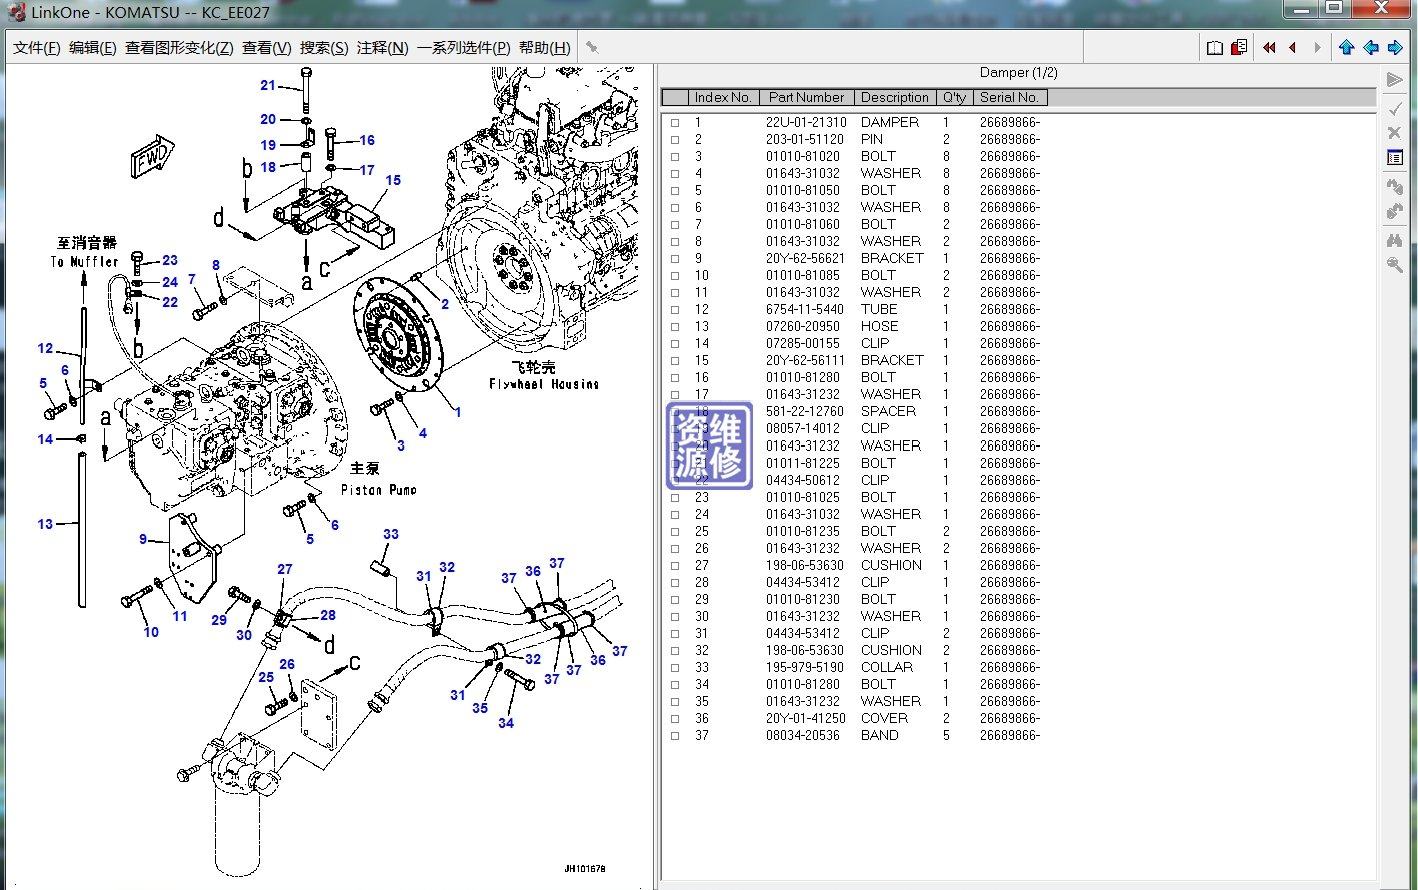Select checkbox for 08034-20536 BAND row
Viewport: 1418px width, 890px height.
click(x=675, y=736)
